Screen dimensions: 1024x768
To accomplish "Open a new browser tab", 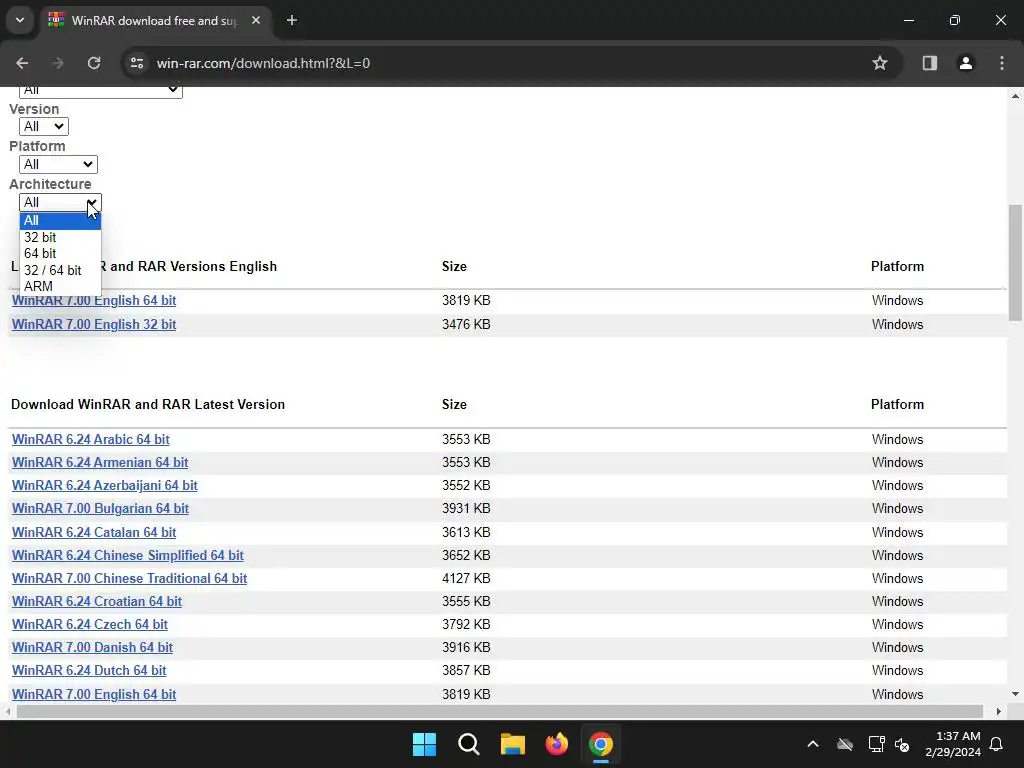I will pyautogui.click(x=292, y=21).
